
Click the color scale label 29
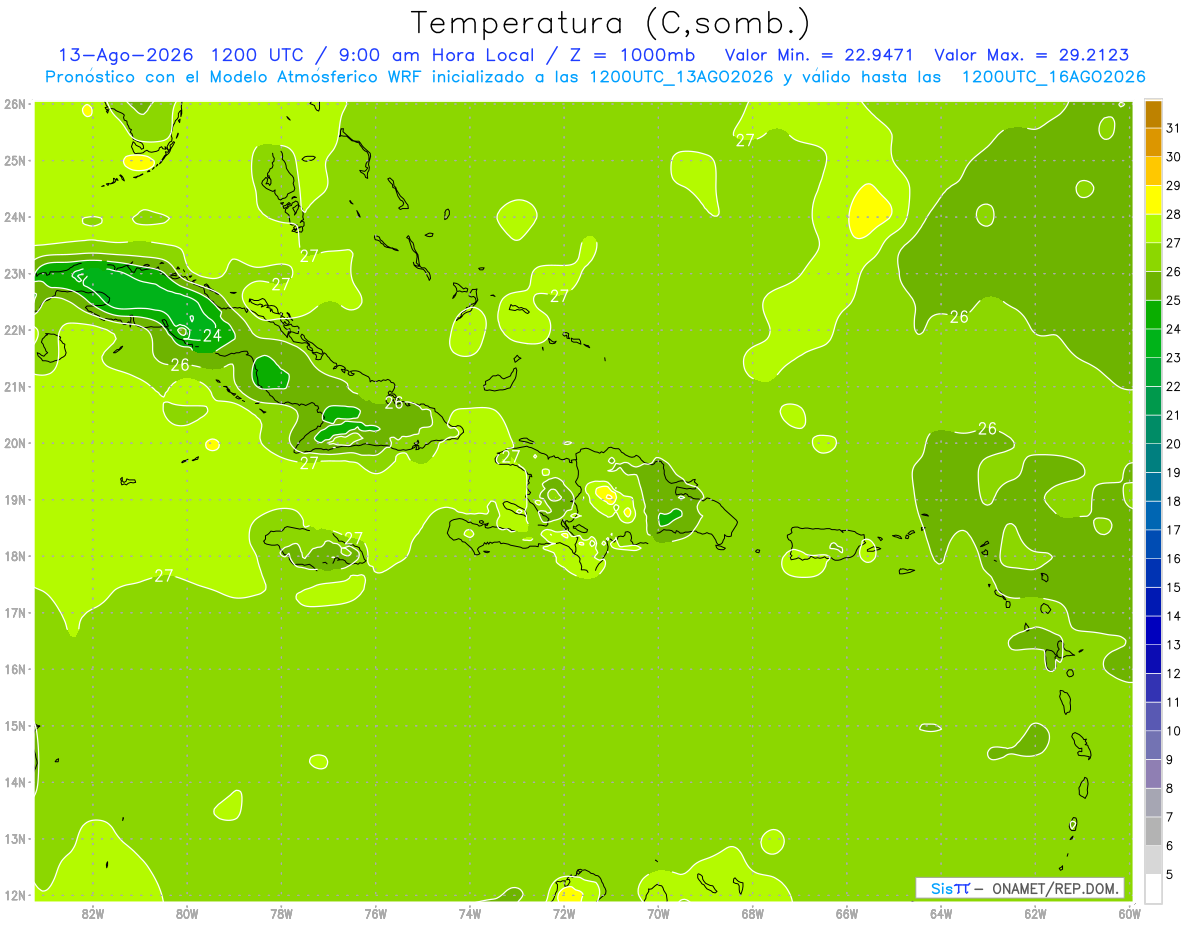1174,185
